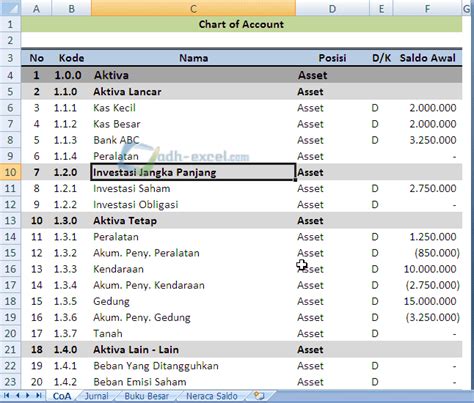This screenshot has width=474, height=403.
Task: Select the CoA sheet tab
Action: pos(62,396)
